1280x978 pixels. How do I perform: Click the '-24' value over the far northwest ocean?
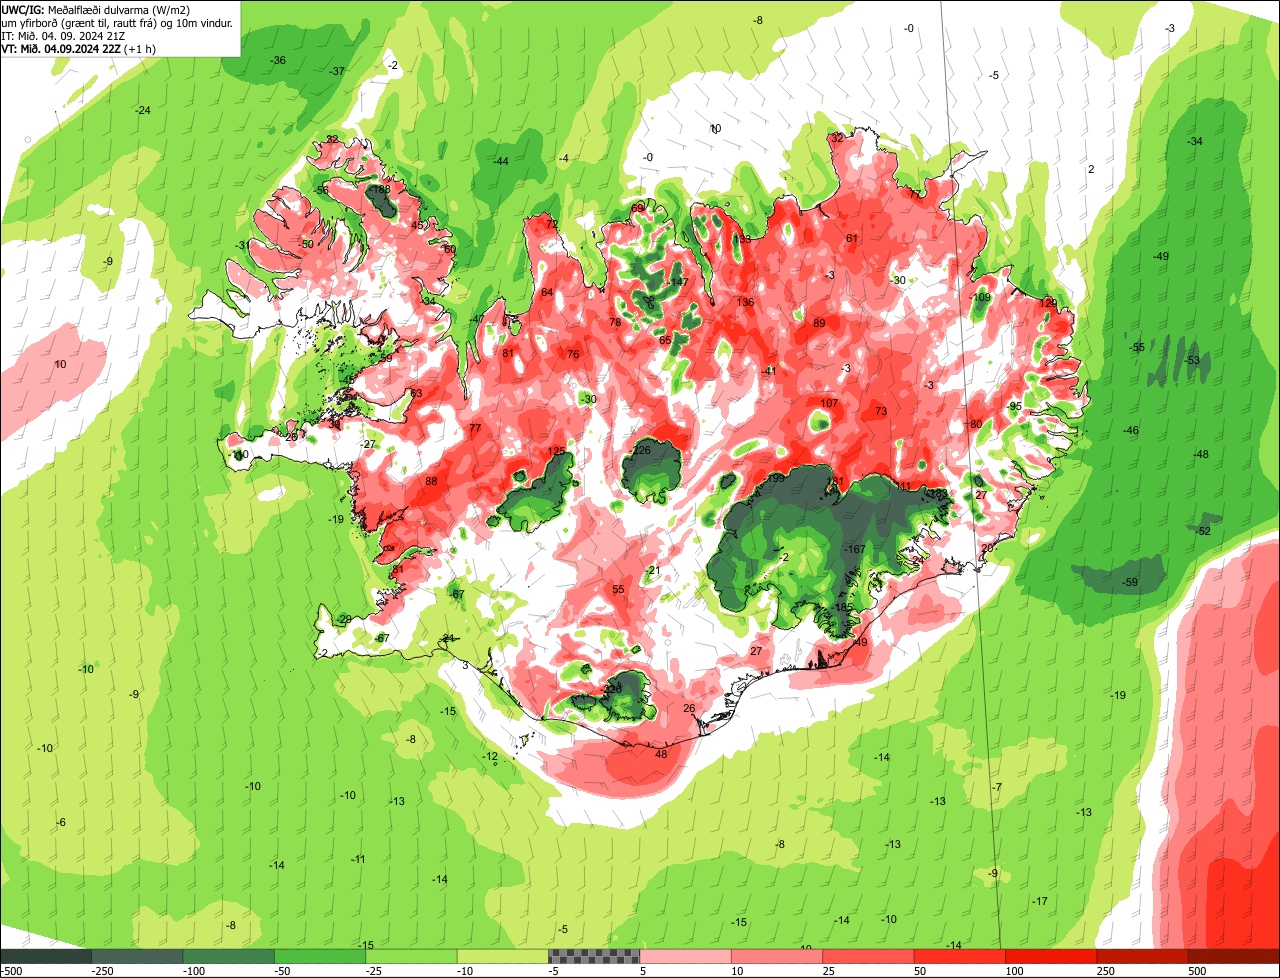click(x=143, y=110)
